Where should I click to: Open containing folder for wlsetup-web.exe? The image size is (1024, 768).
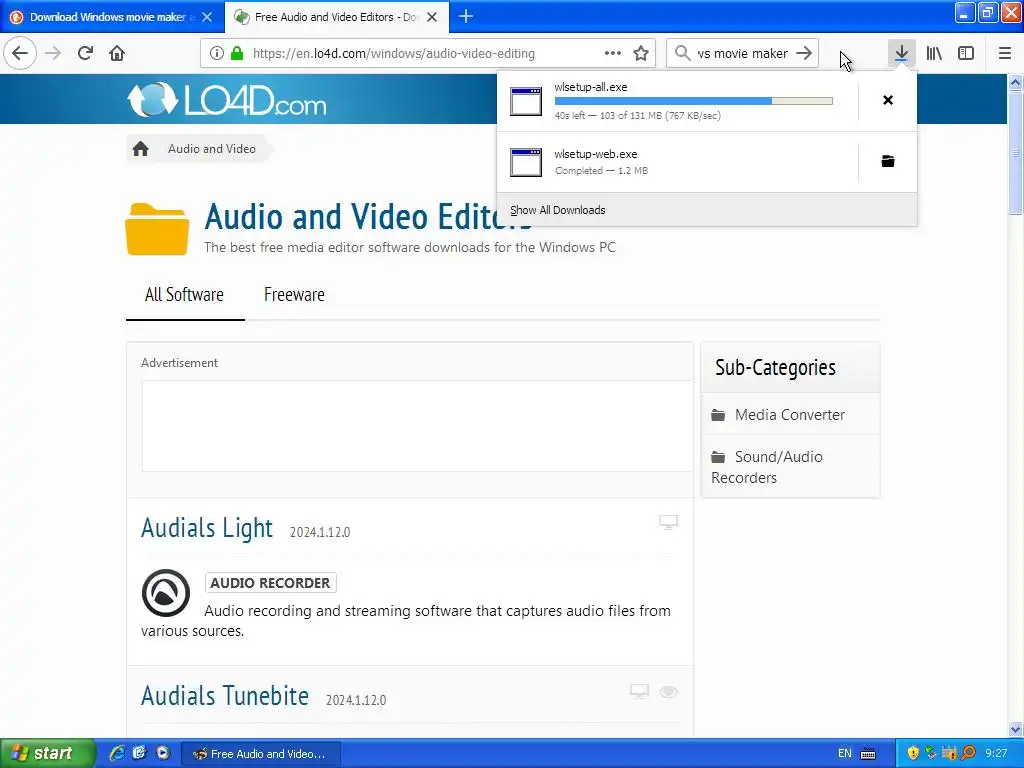[x=888, y=161]
